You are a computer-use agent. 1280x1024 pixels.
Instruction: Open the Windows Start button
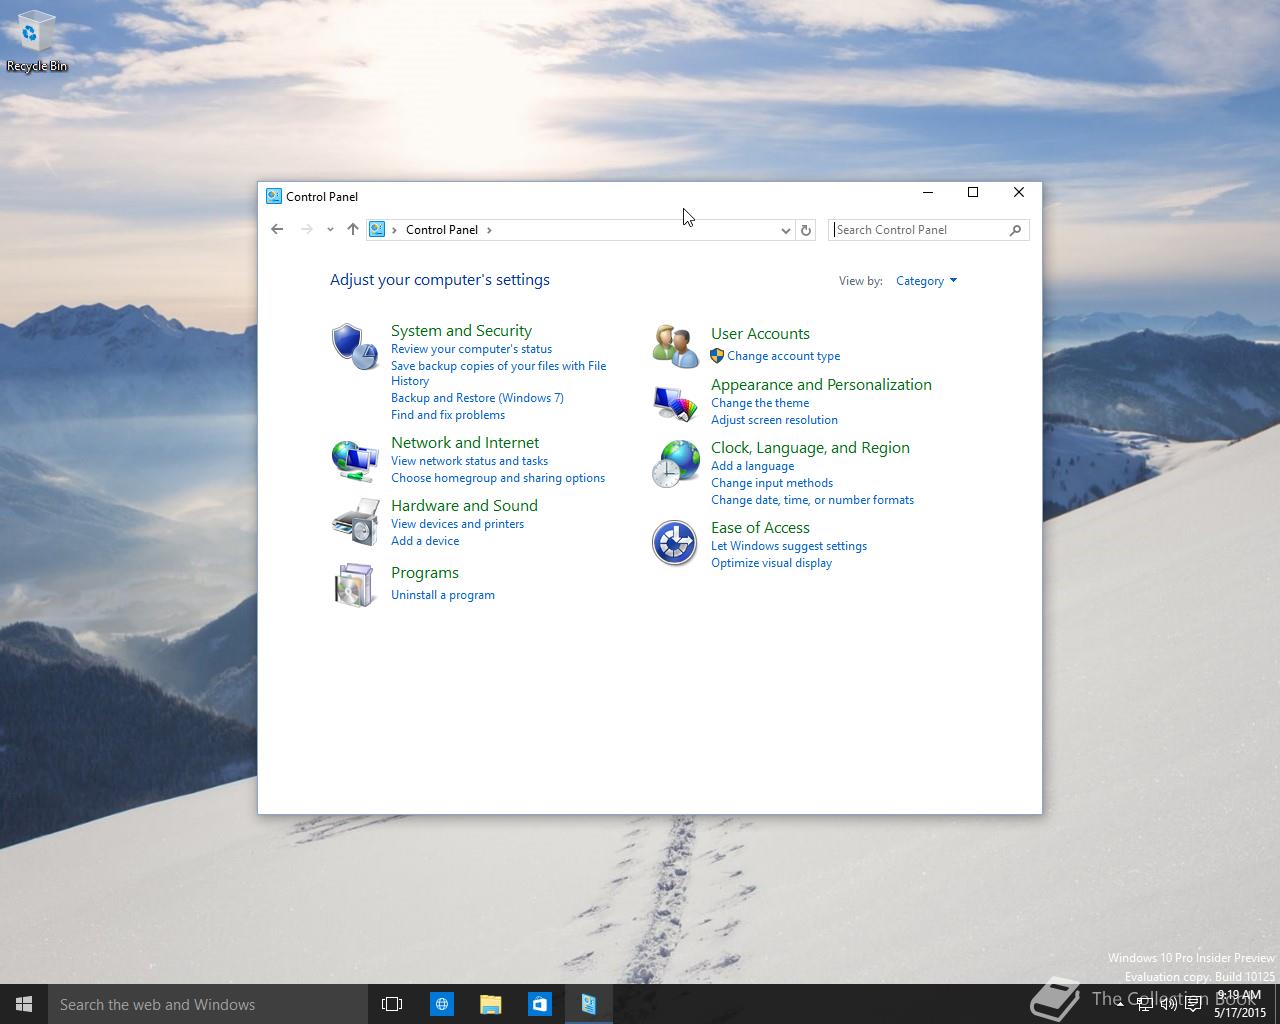(x=24, y=1004)
